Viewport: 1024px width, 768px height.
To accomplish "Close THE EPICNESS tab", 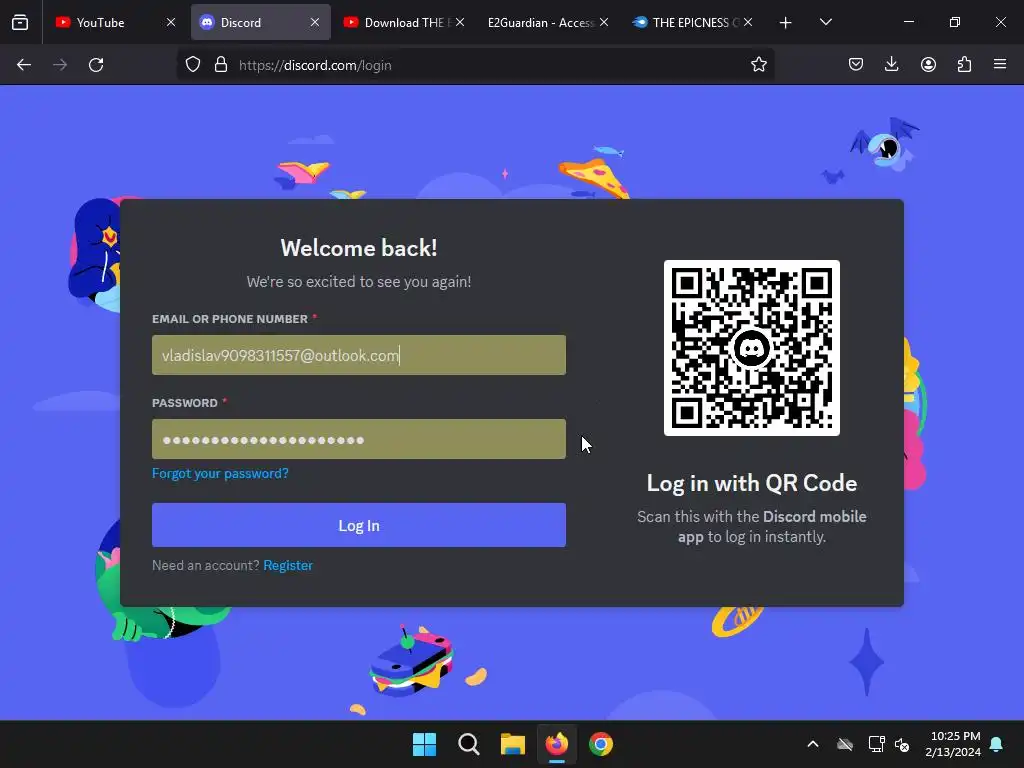I will (x=748, y=22).
